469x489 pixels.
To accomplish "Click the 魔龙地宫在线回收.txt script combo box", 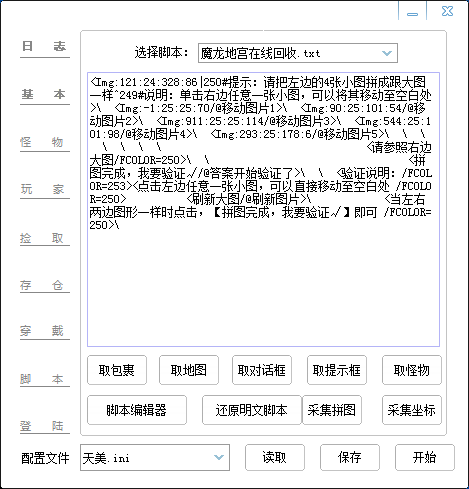I will click(298, 53).
